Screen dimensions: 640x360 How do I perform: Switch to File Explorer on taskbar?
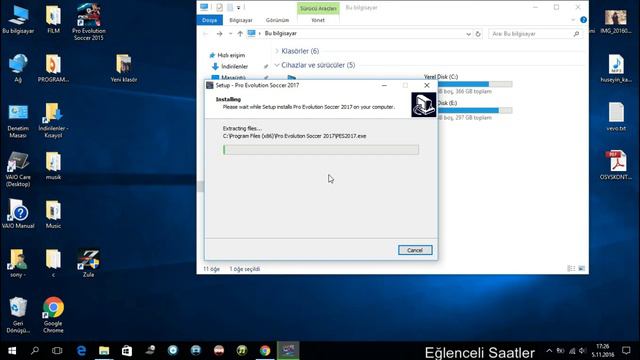click(104, 351)
